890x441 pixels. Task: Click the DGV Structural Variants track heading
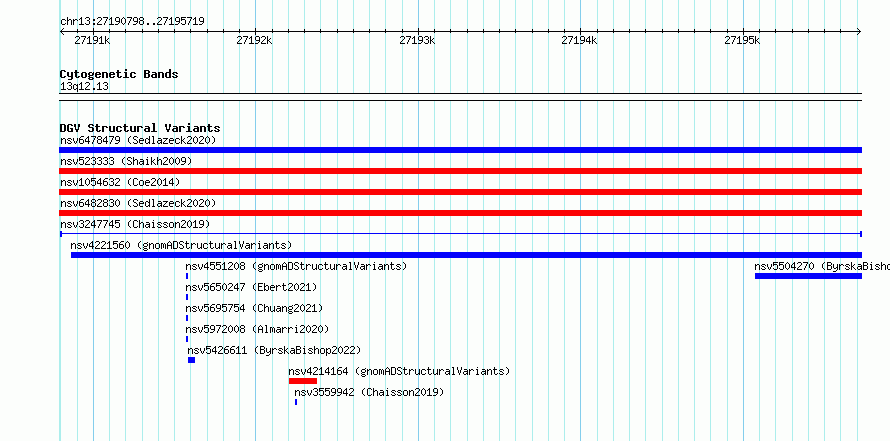click(x=140, y=128)
